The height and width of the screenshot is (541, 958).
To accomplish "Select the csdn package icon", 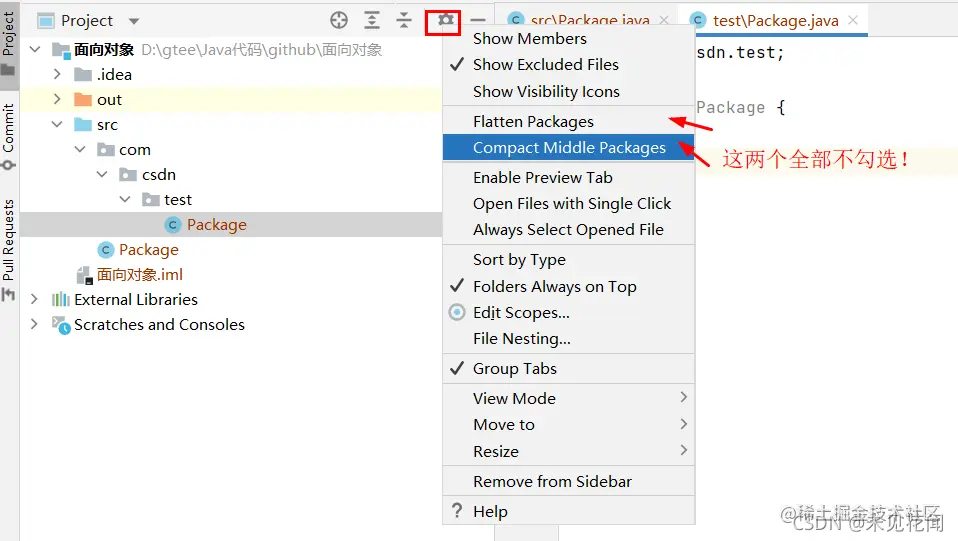I will (x=128, y=175).
